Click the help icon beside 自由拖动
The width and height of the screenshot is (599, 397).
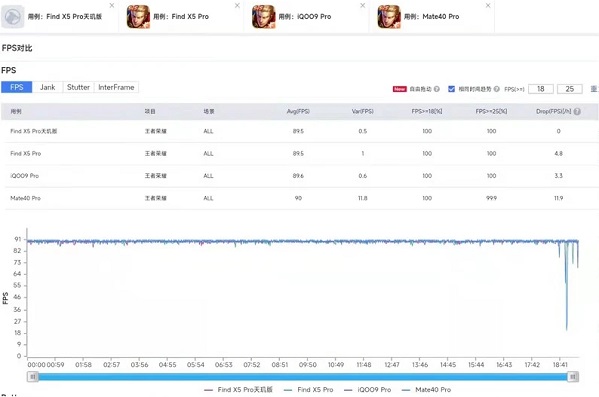[437, 89]
